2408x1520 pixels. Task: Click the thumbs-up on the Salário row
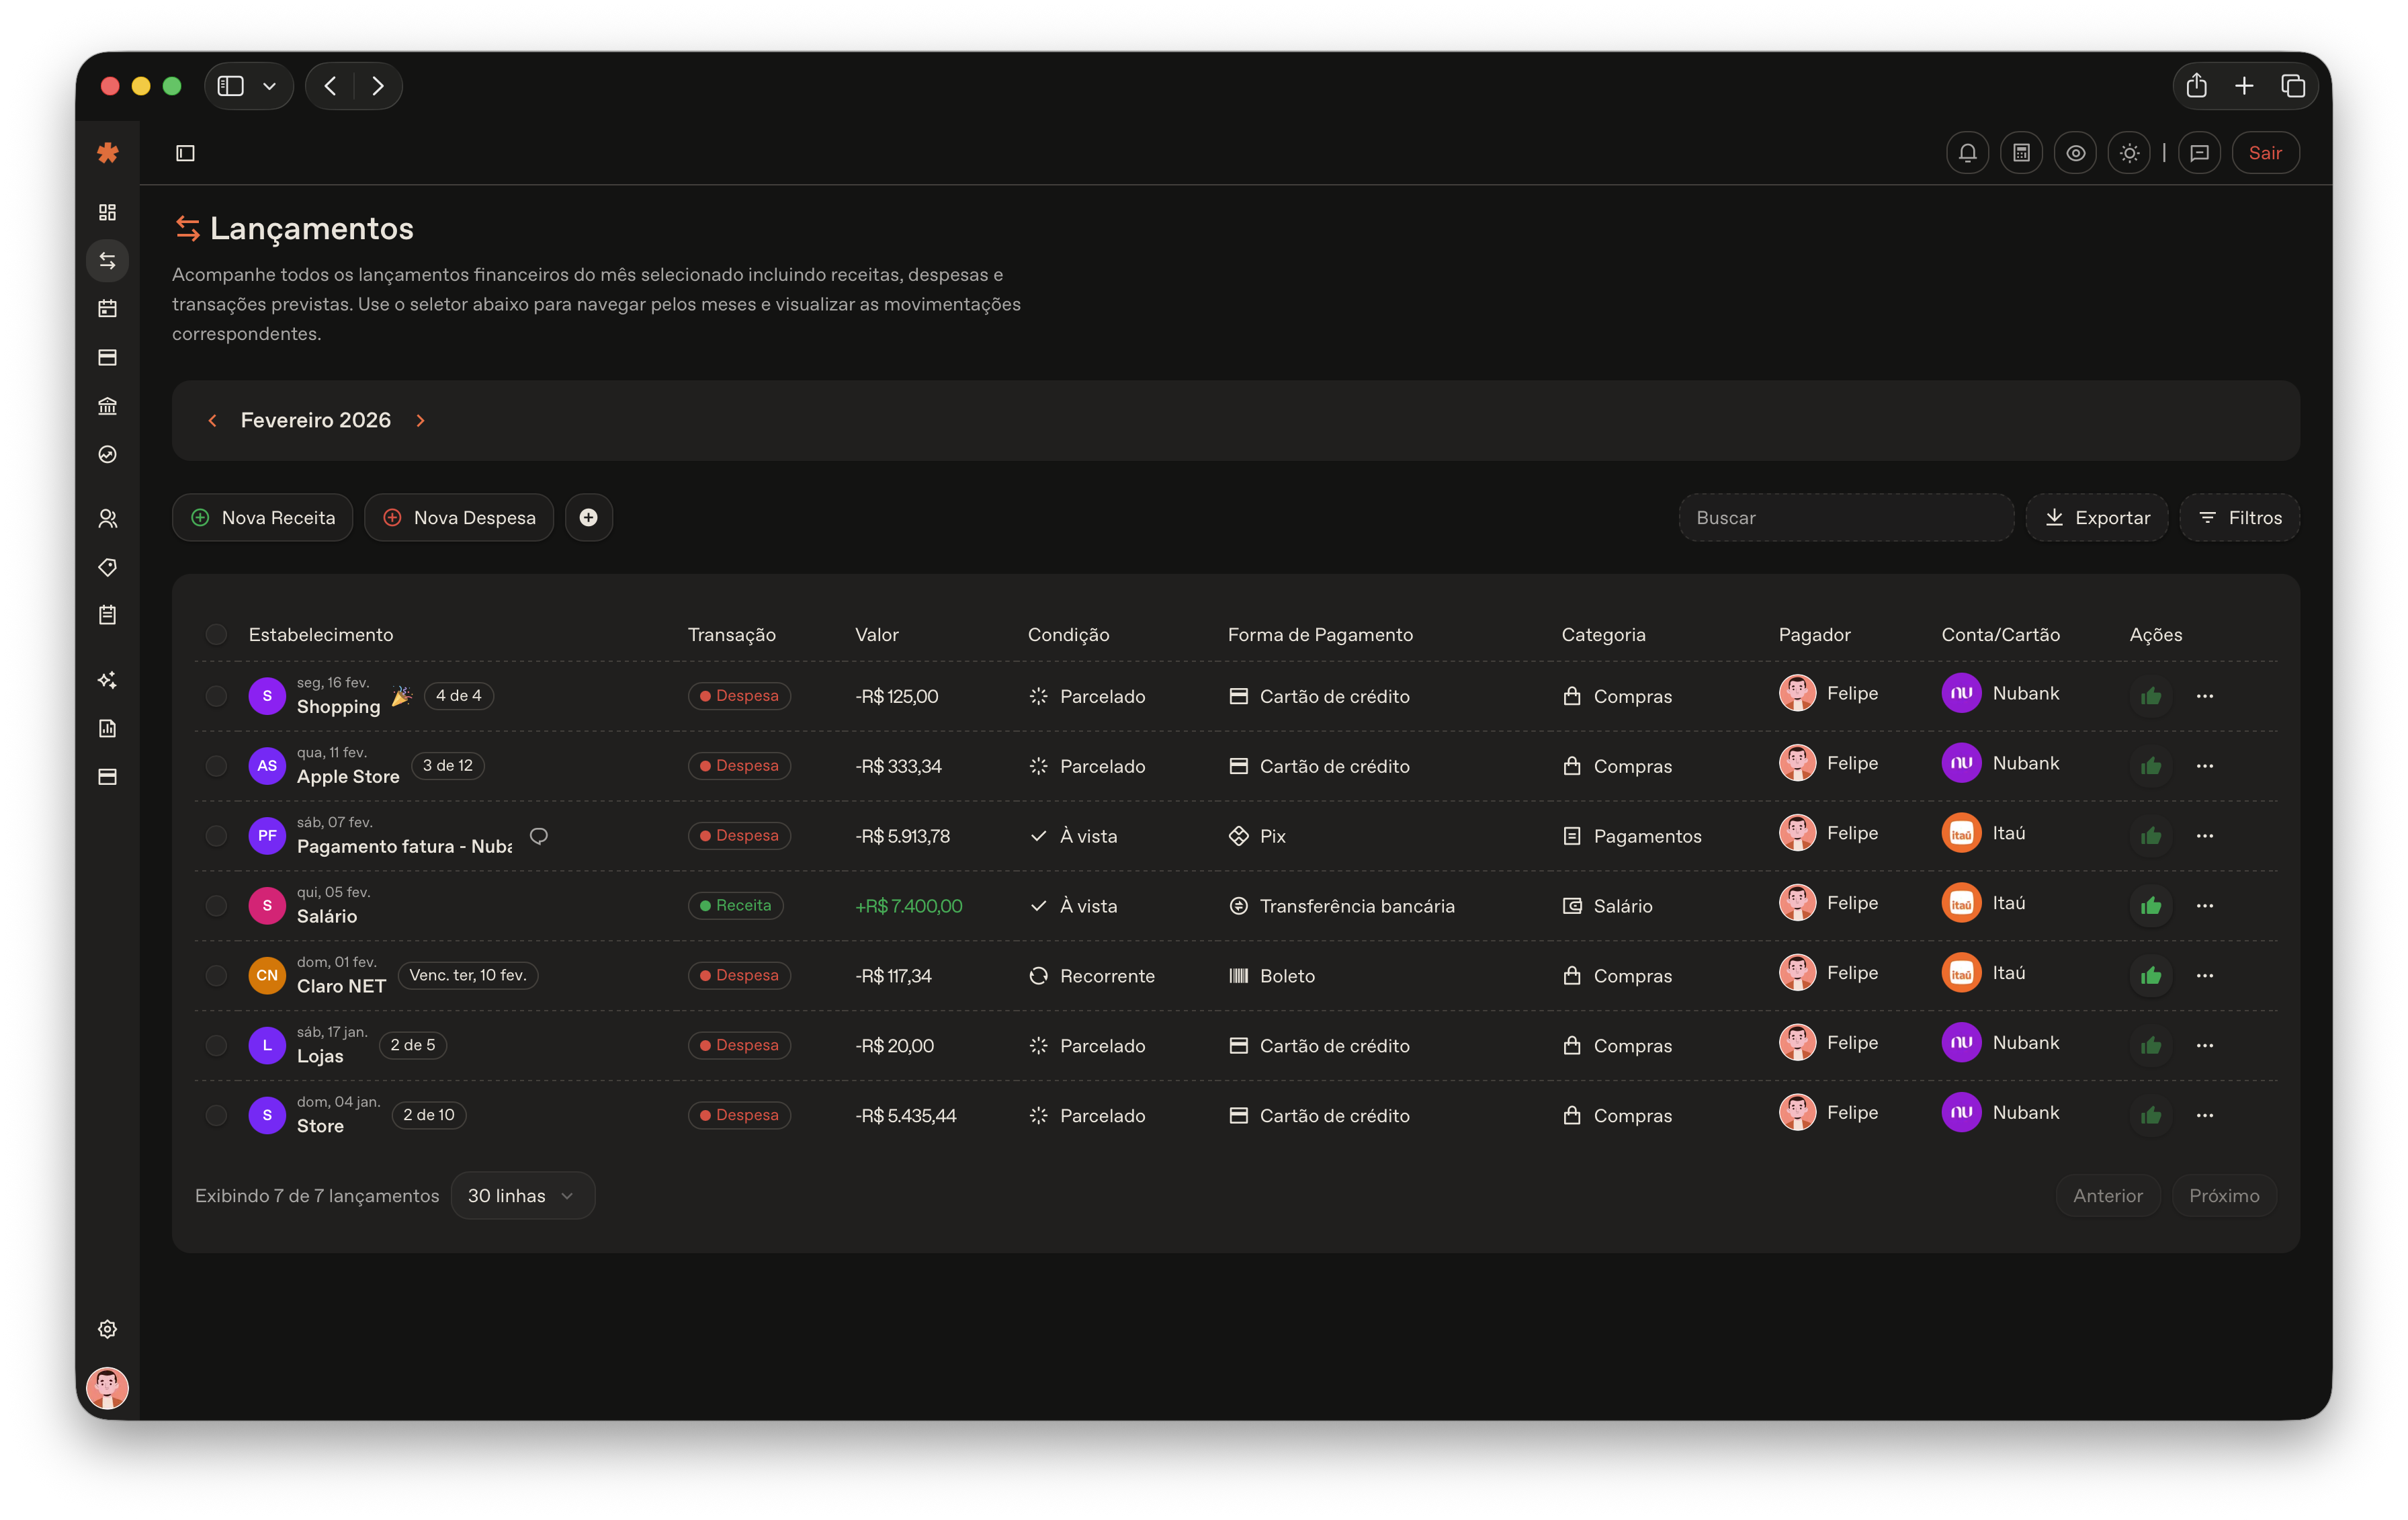[2150, 906]
